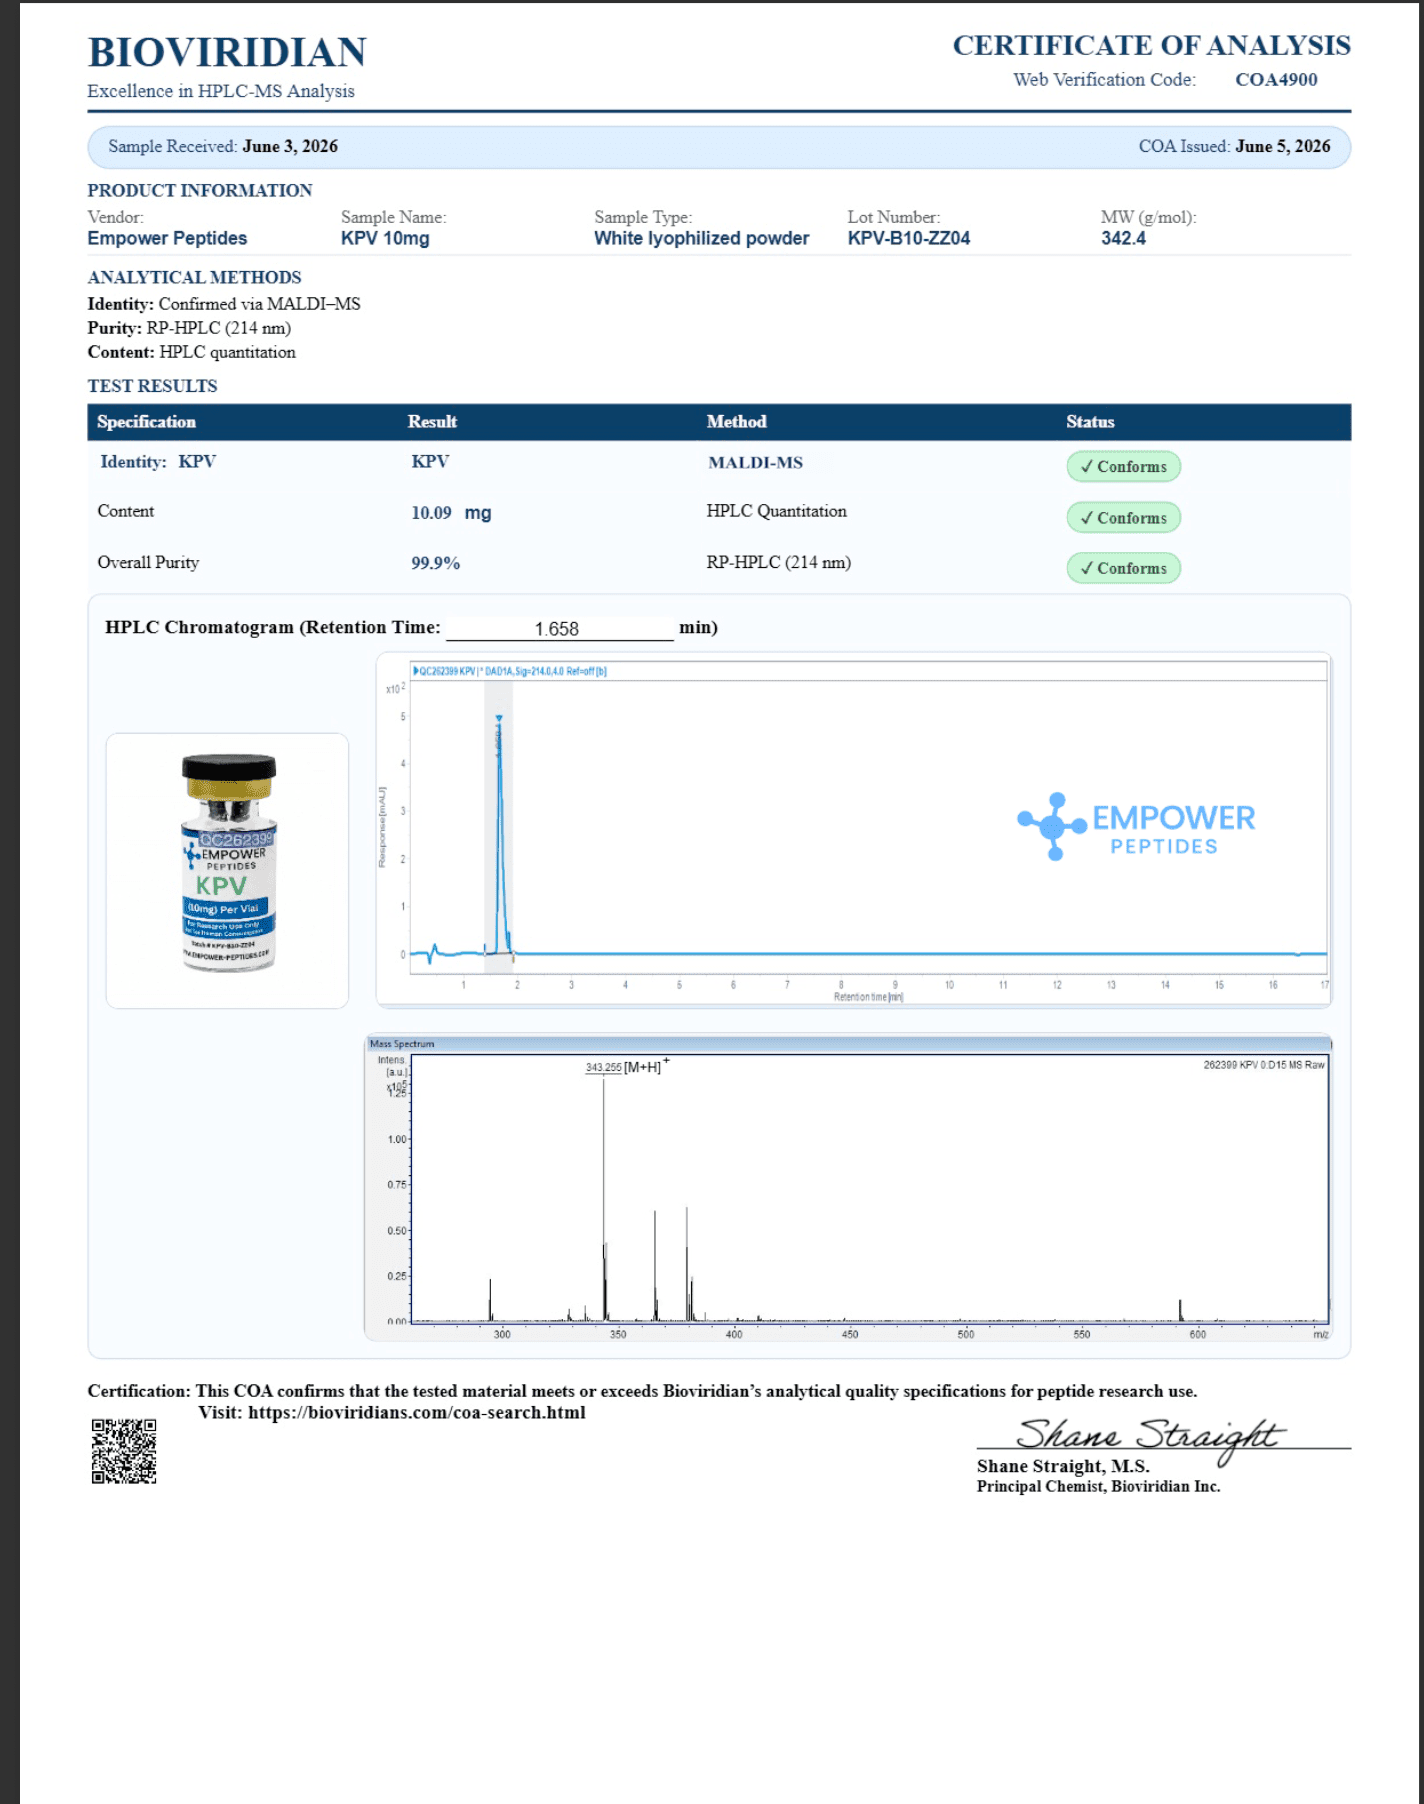Click the lot number KPV-B10-ZZ04
This screenshot has width=1424, height=1804.
[908, 238]
